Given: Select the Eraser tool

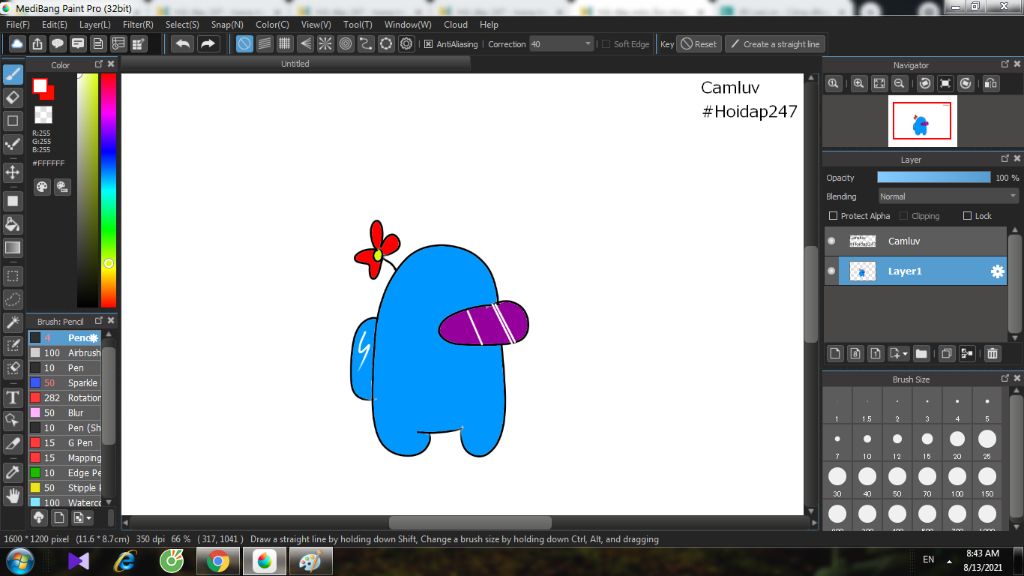Looking at the screenshot, I should 13,98.
